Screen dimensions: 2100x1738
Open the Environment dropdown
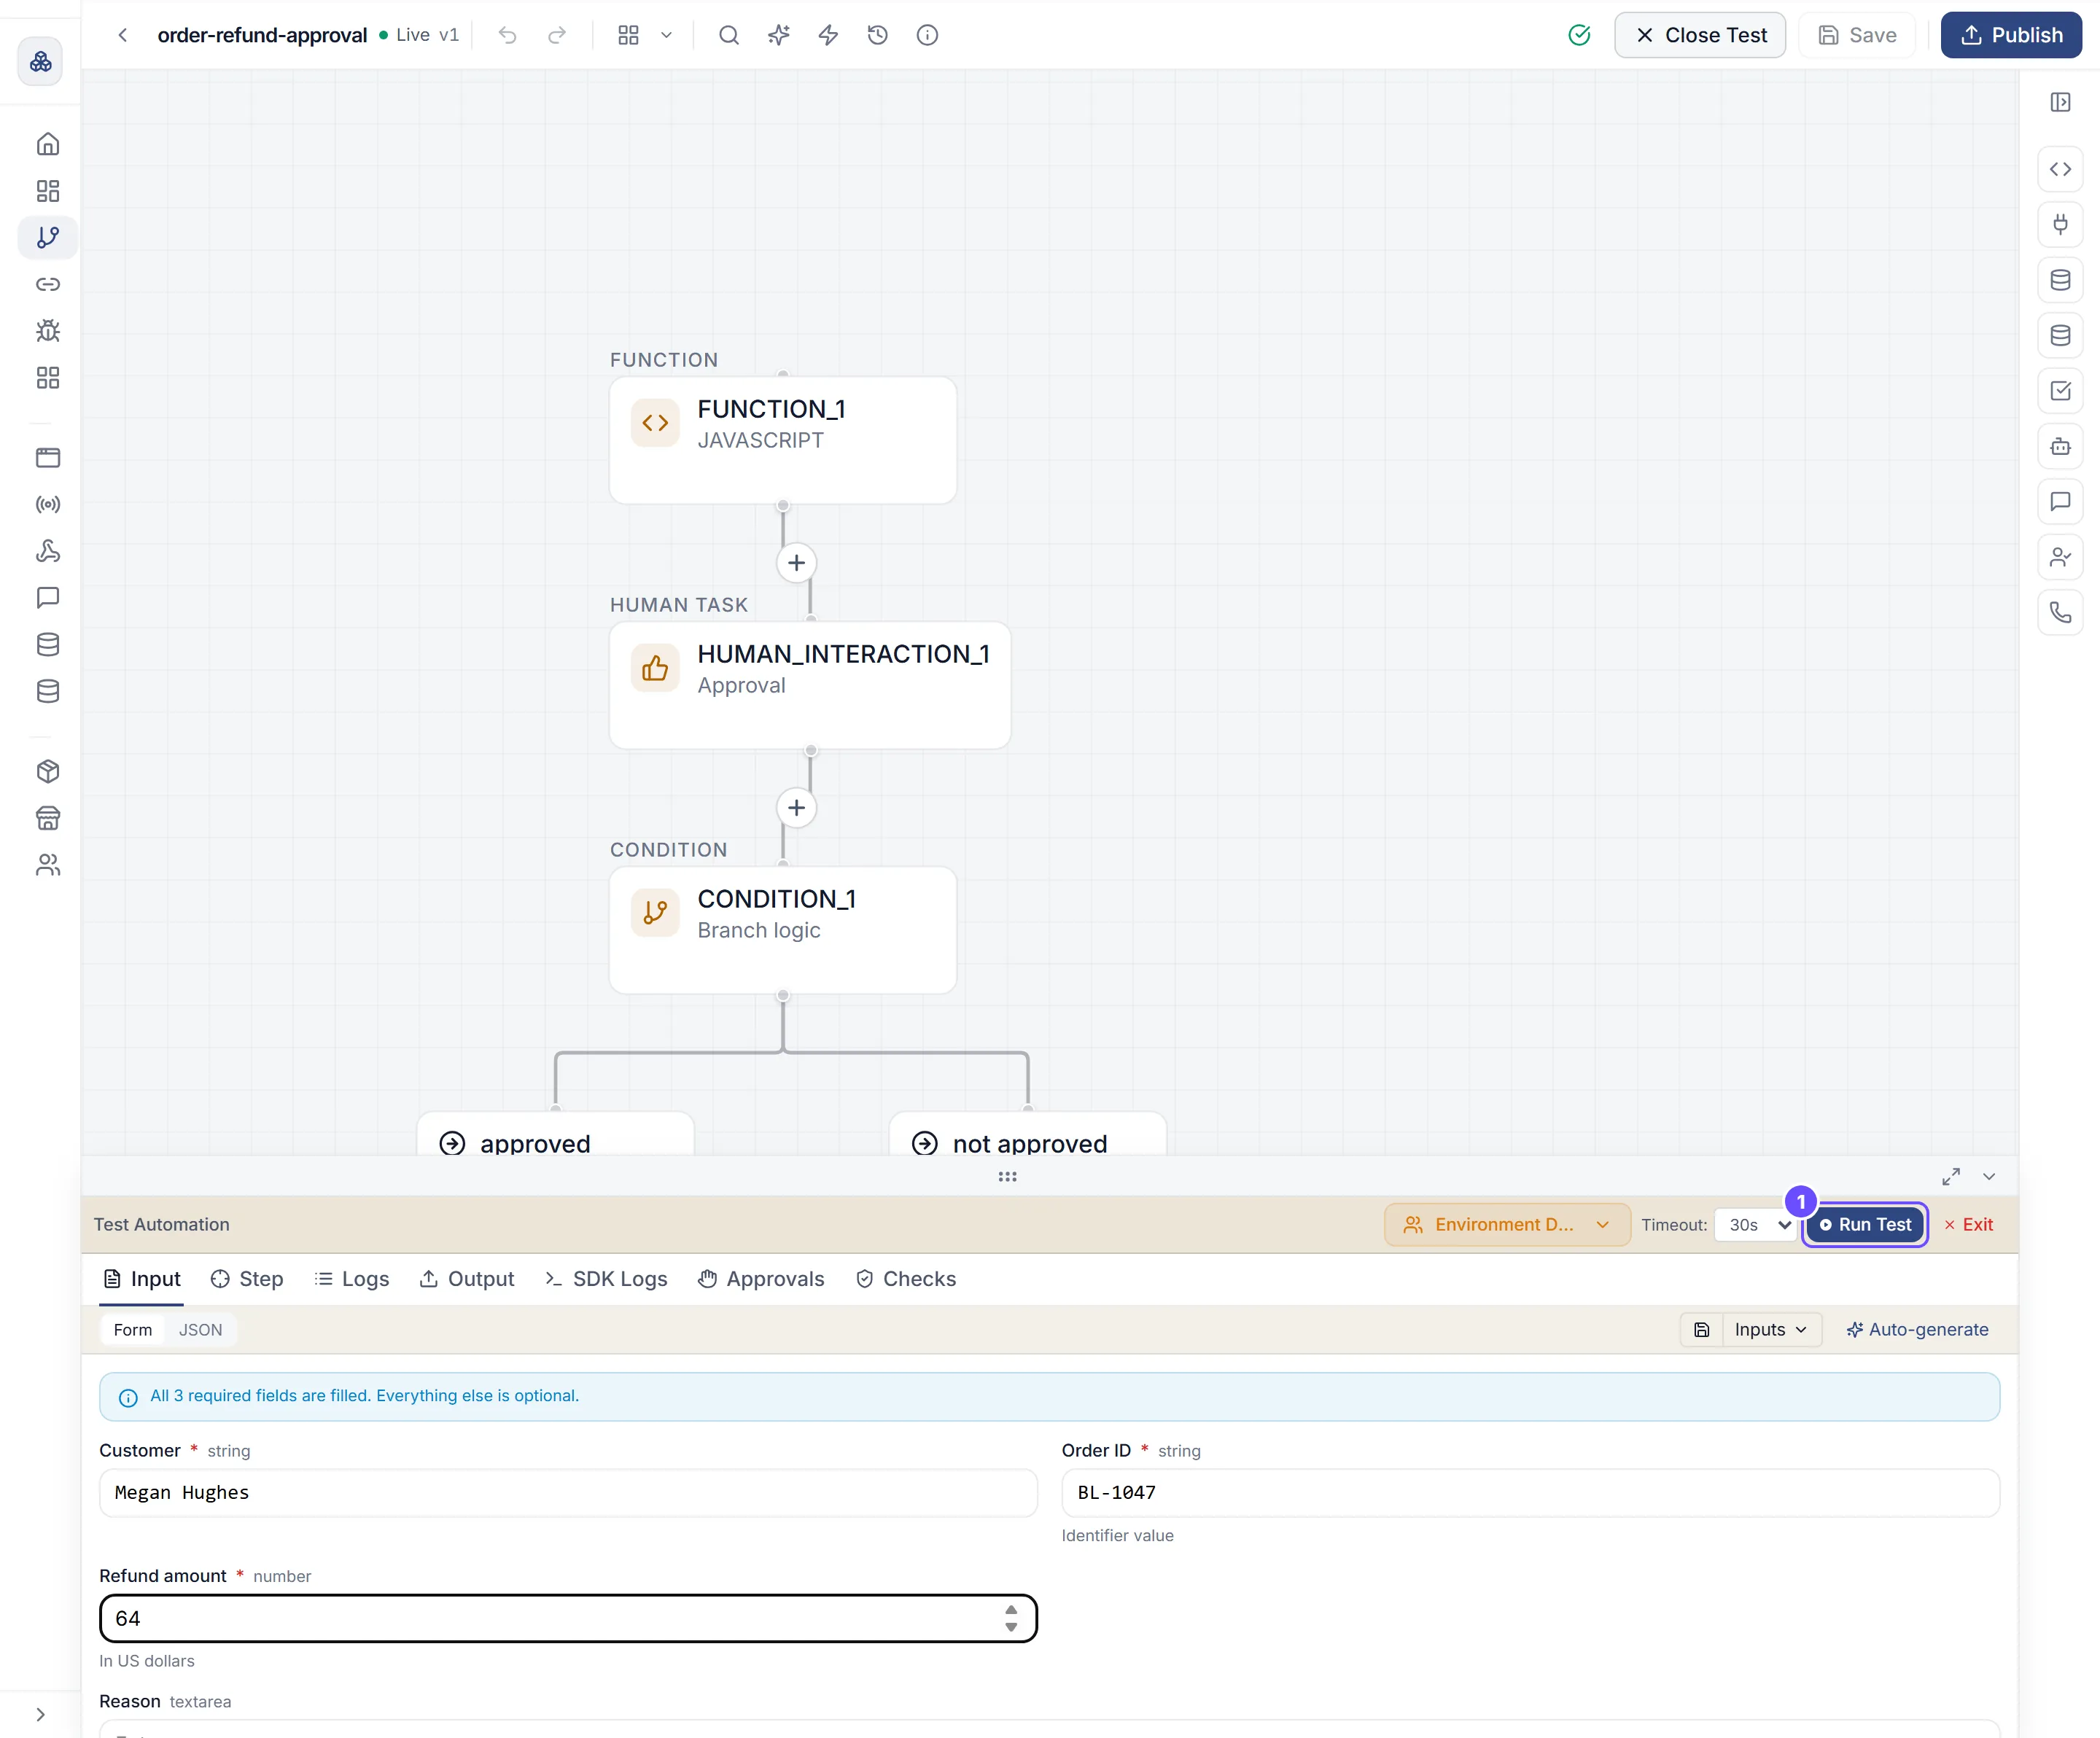(1507, 1224)
